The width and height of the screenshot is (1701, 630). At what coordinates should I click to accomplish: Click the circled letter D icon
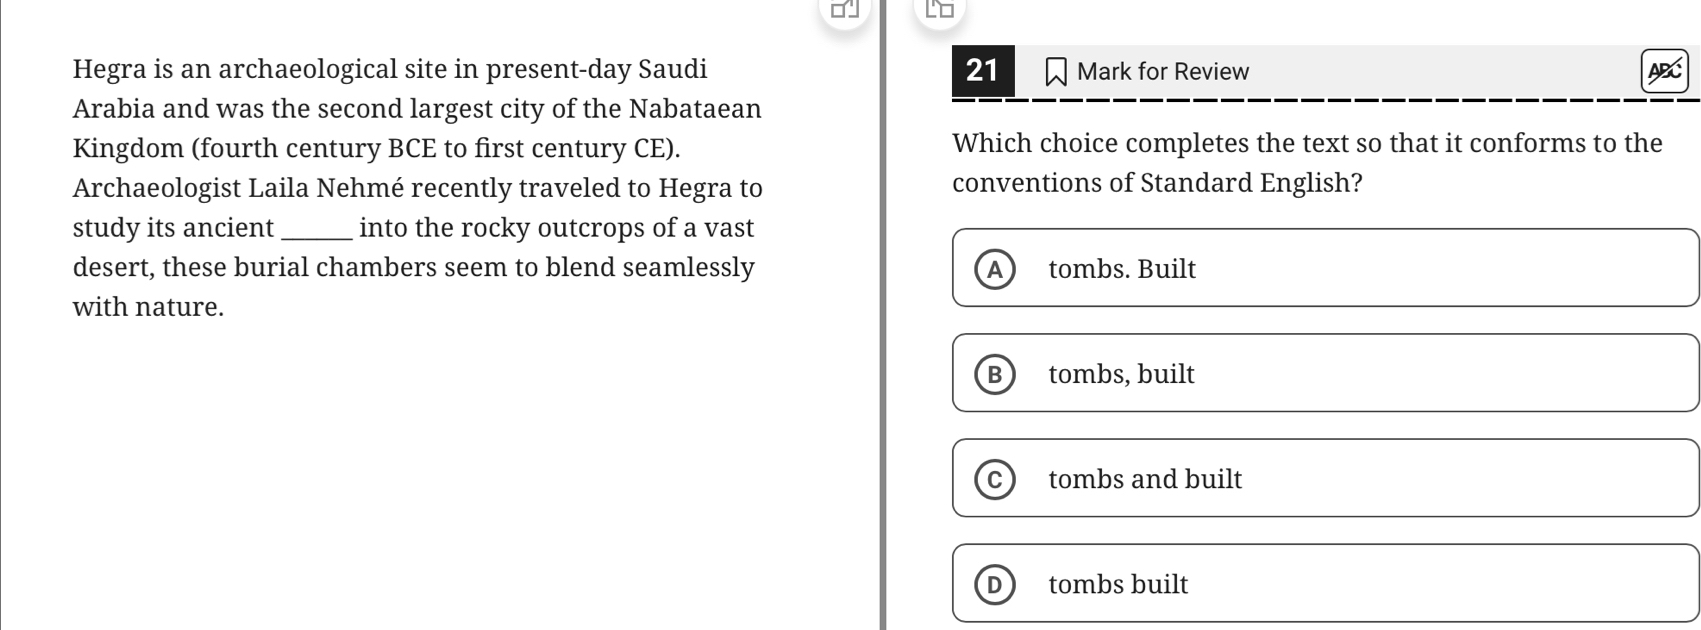[x=994, y=585]
